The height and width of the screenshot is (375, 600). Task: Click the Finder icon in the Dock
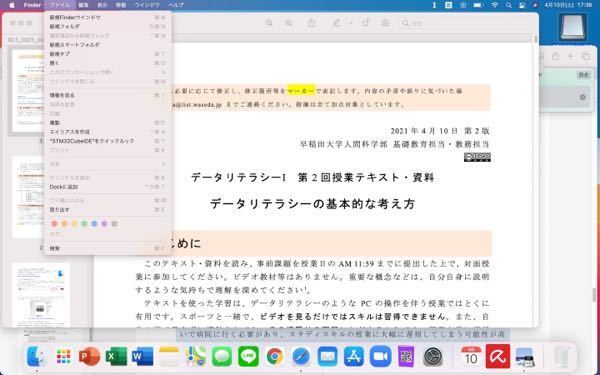point(37,356)
